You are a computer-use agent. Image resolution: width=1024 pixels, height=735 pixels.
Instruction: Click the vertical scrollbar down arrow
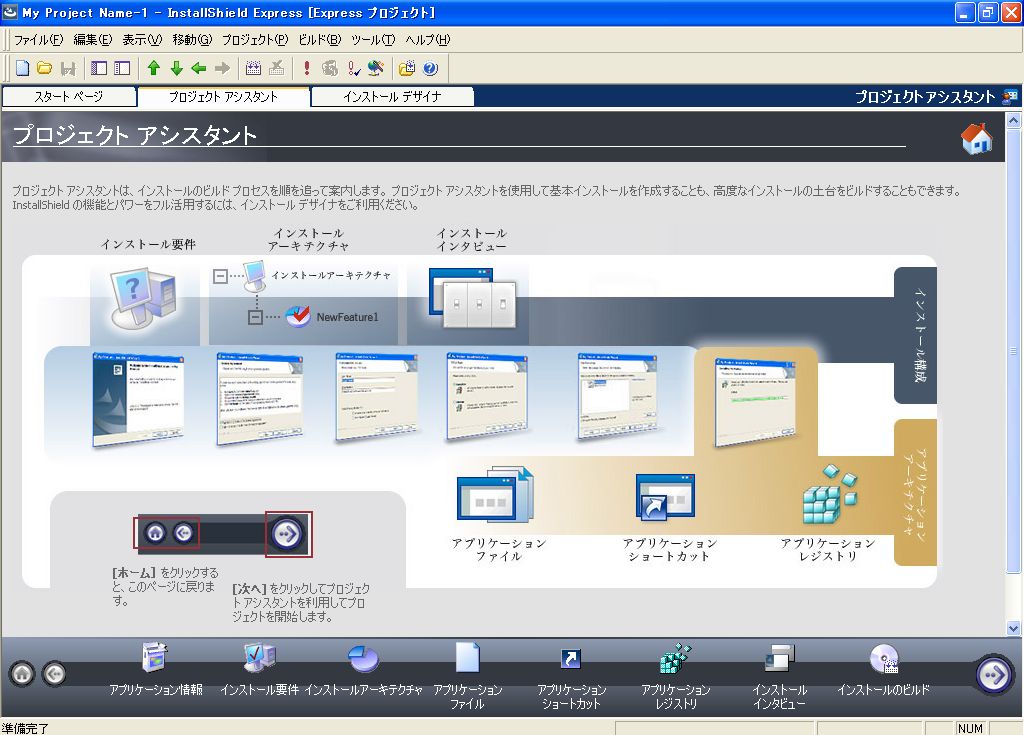(x=1014, y=627)
